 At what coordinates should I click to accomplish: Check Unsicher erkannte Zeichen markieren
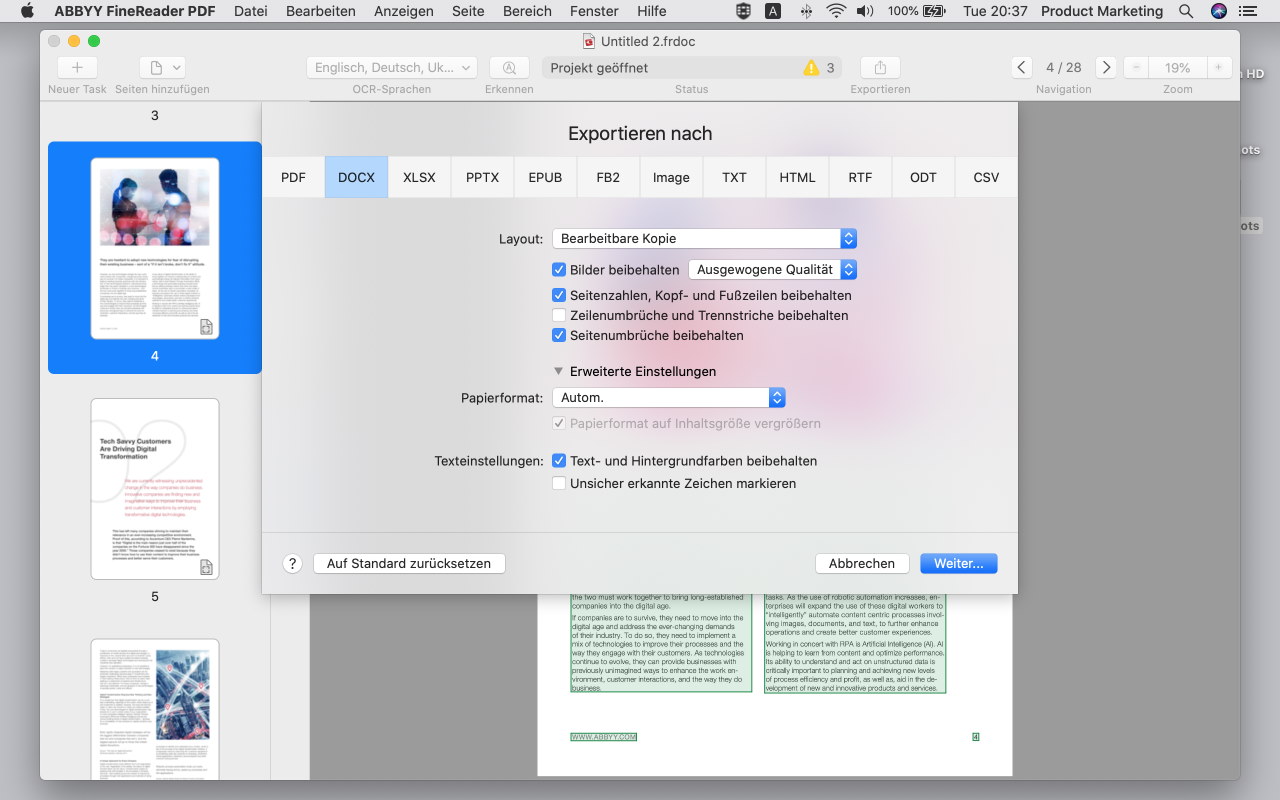pos(559,484)
